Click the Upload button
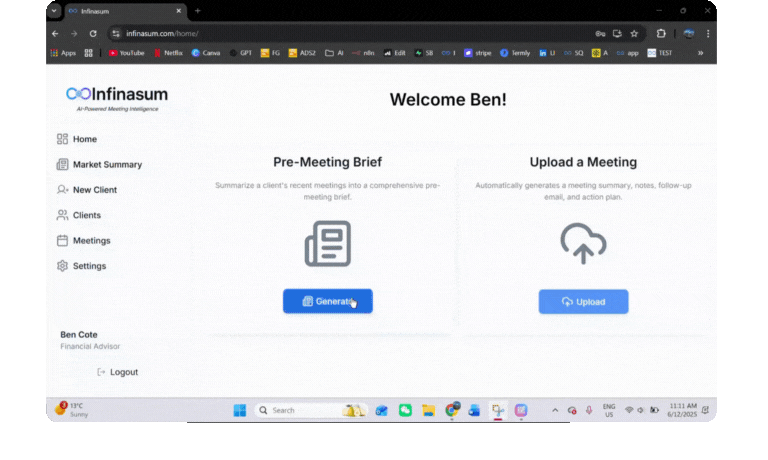This screenshot has width=768, height=460. (583, 302)
